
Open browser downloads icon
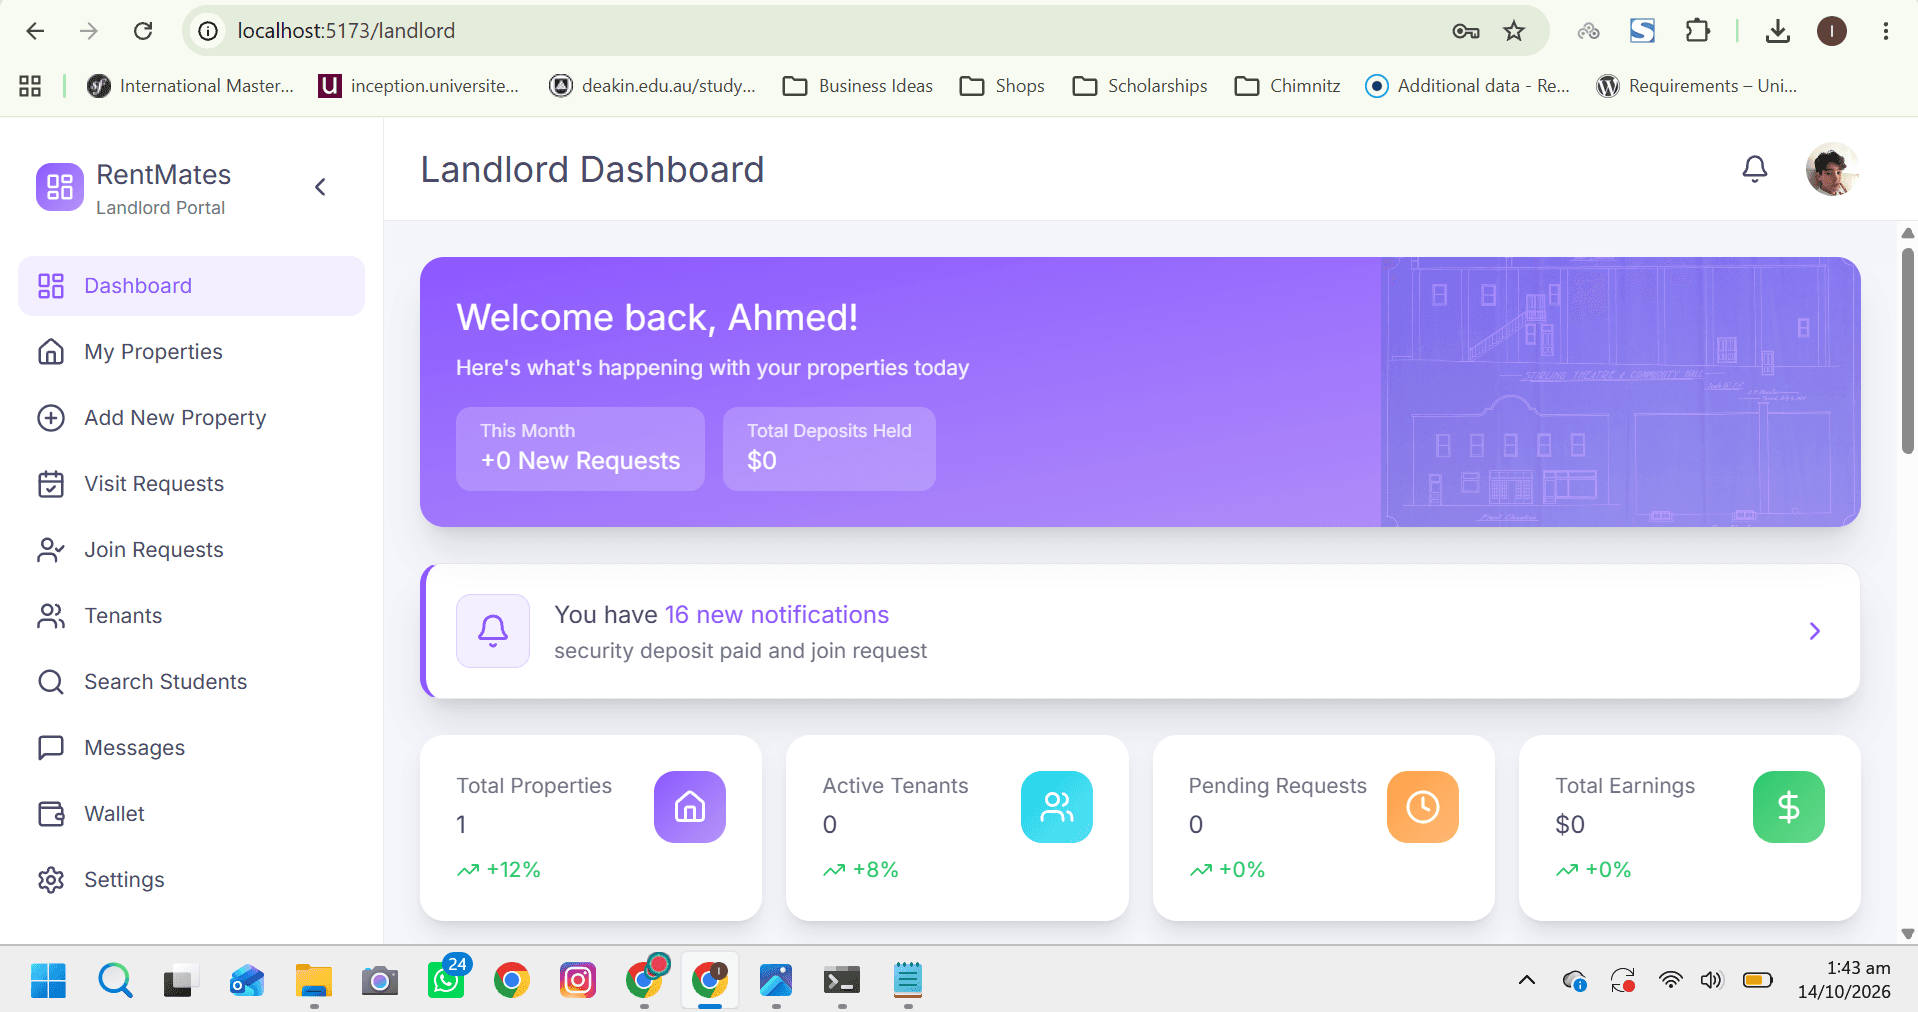(1777, 31)
